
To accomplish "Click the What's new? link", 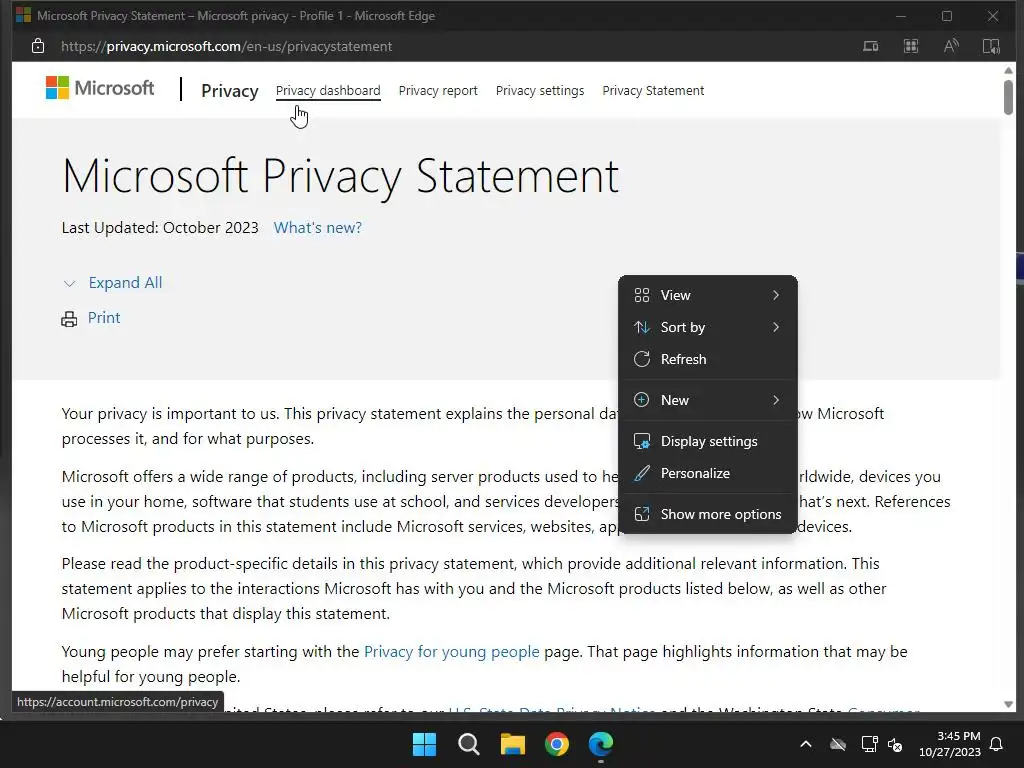I will pyautogui.click(x=317, y=228).
